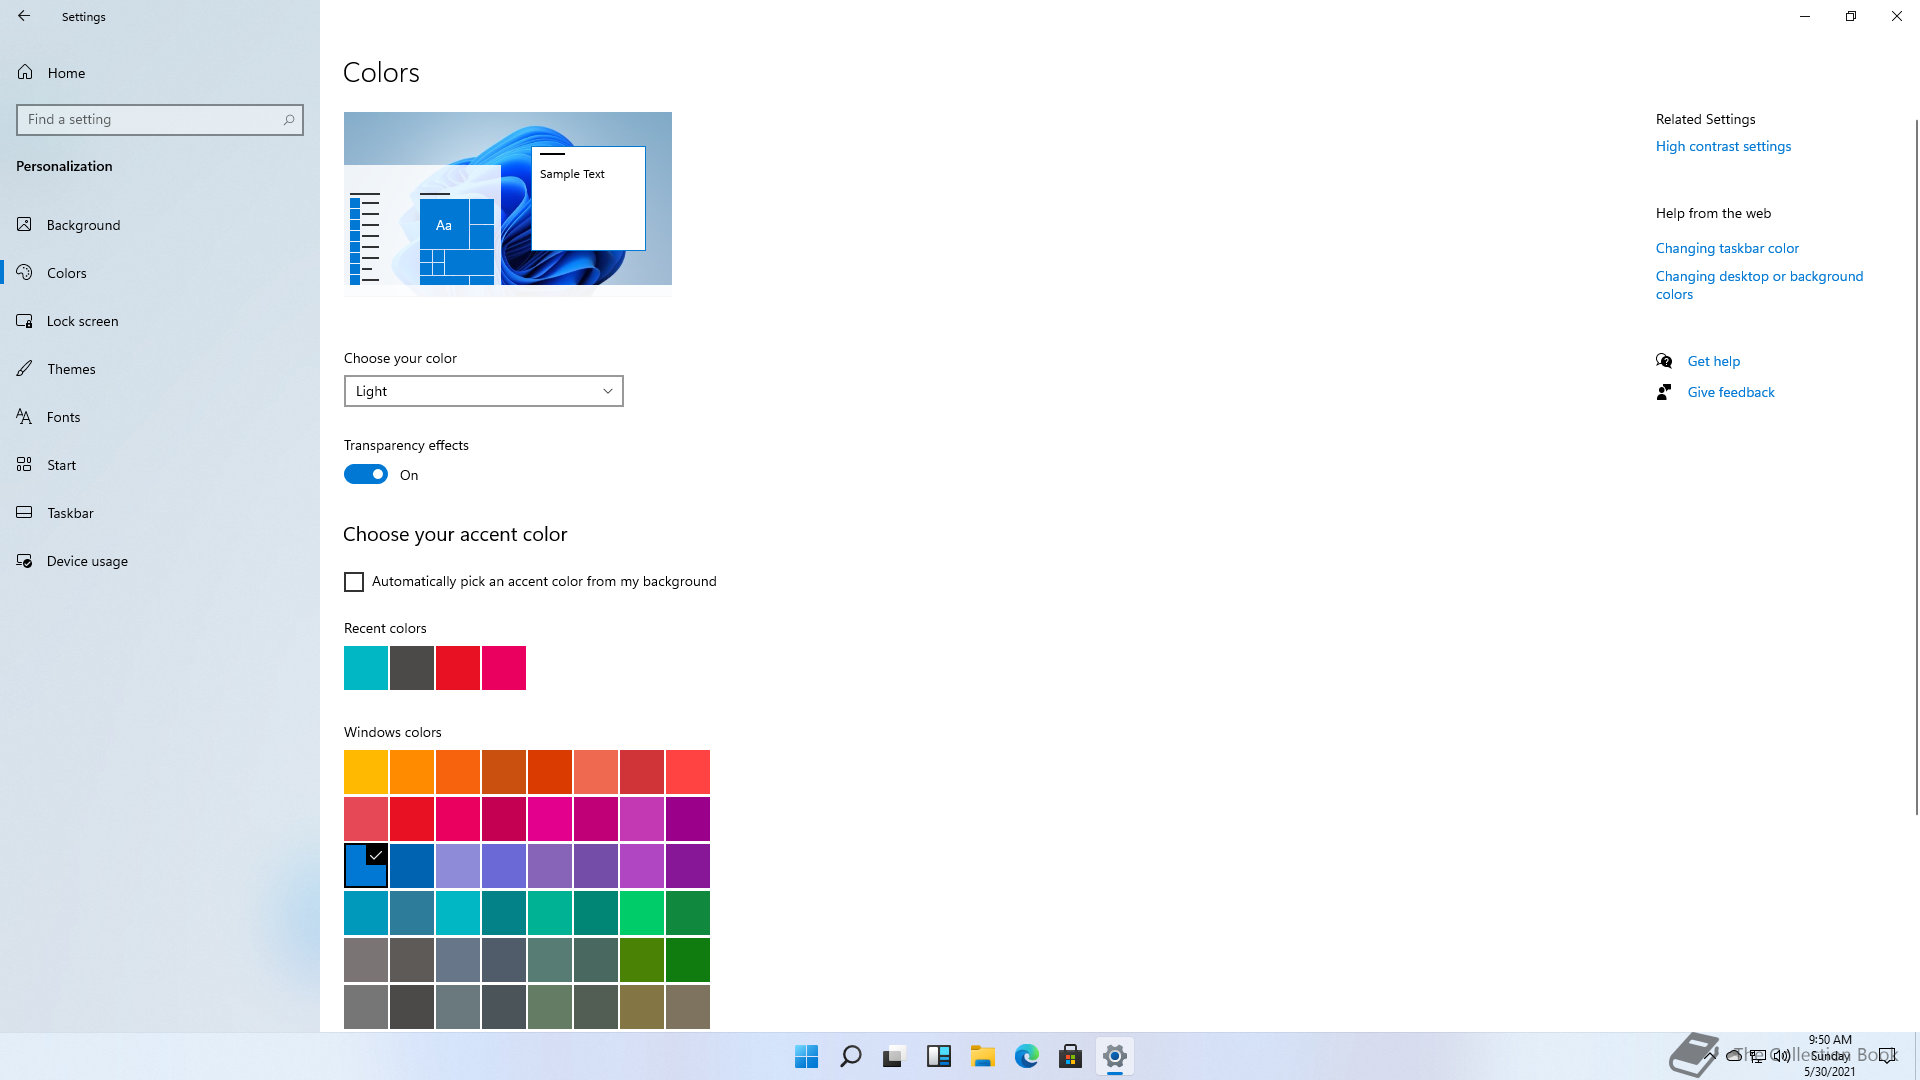Open the Home settings page
1920x1080 pixels.
pos(160,72)
